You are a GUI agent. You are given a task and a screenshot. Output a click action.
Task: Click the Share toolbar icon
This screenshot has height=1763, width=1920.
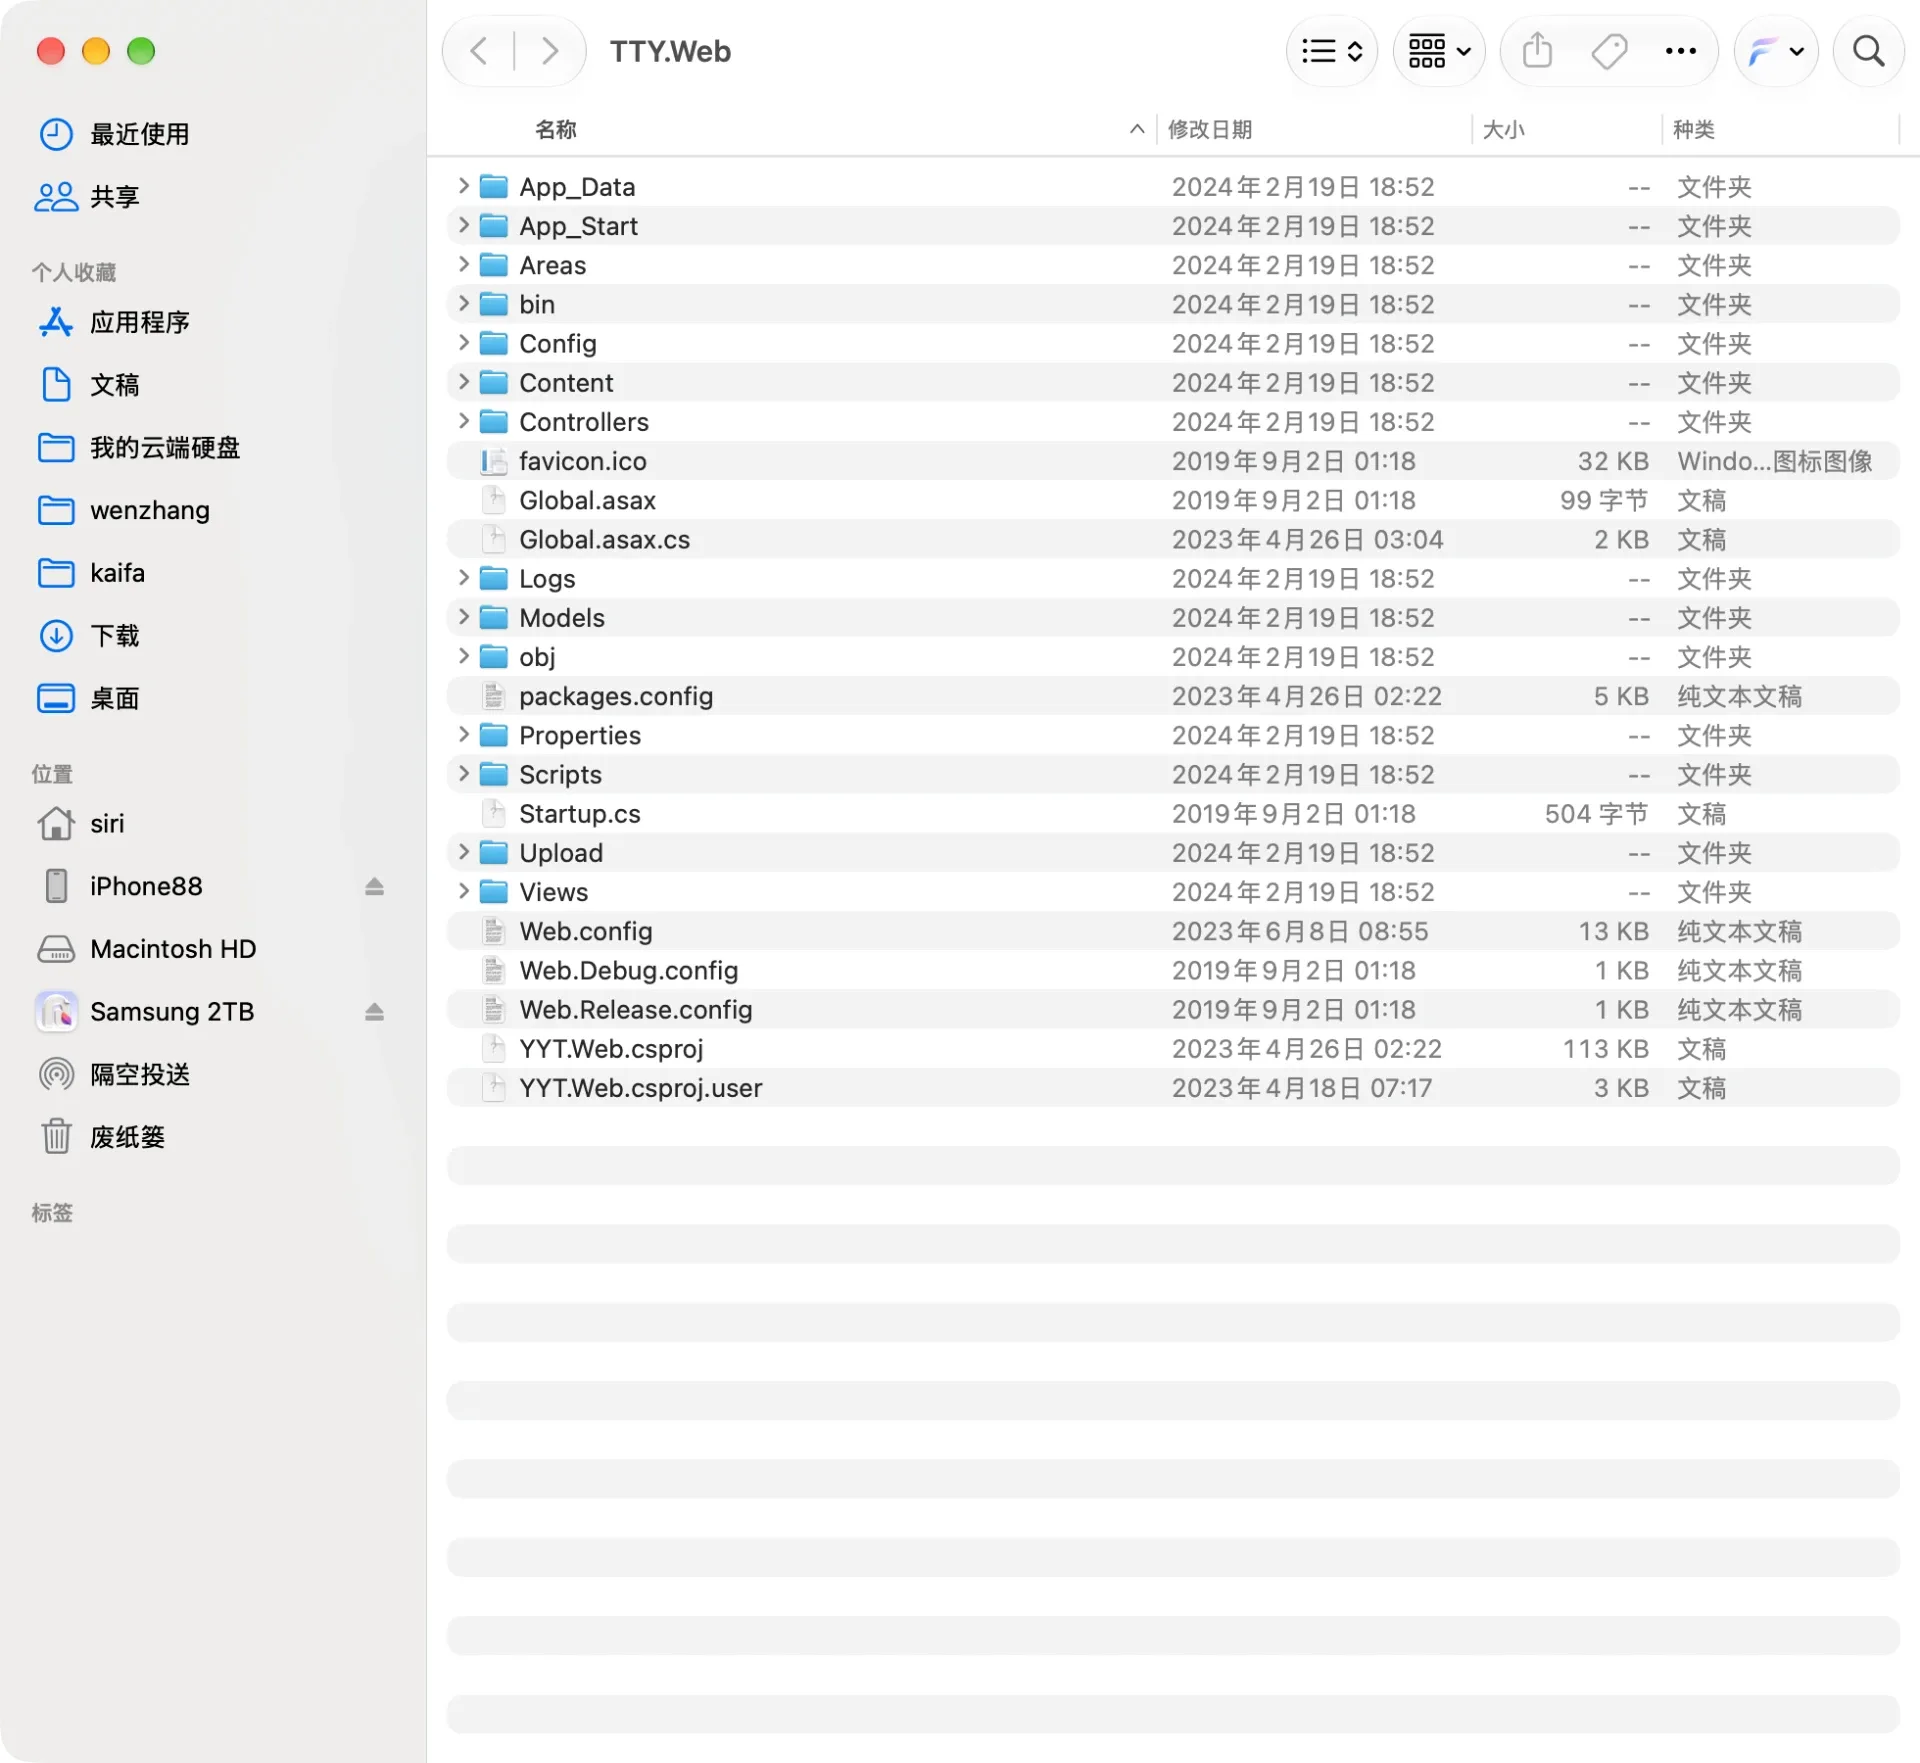pyautogui.click(x=1537, y=51)
